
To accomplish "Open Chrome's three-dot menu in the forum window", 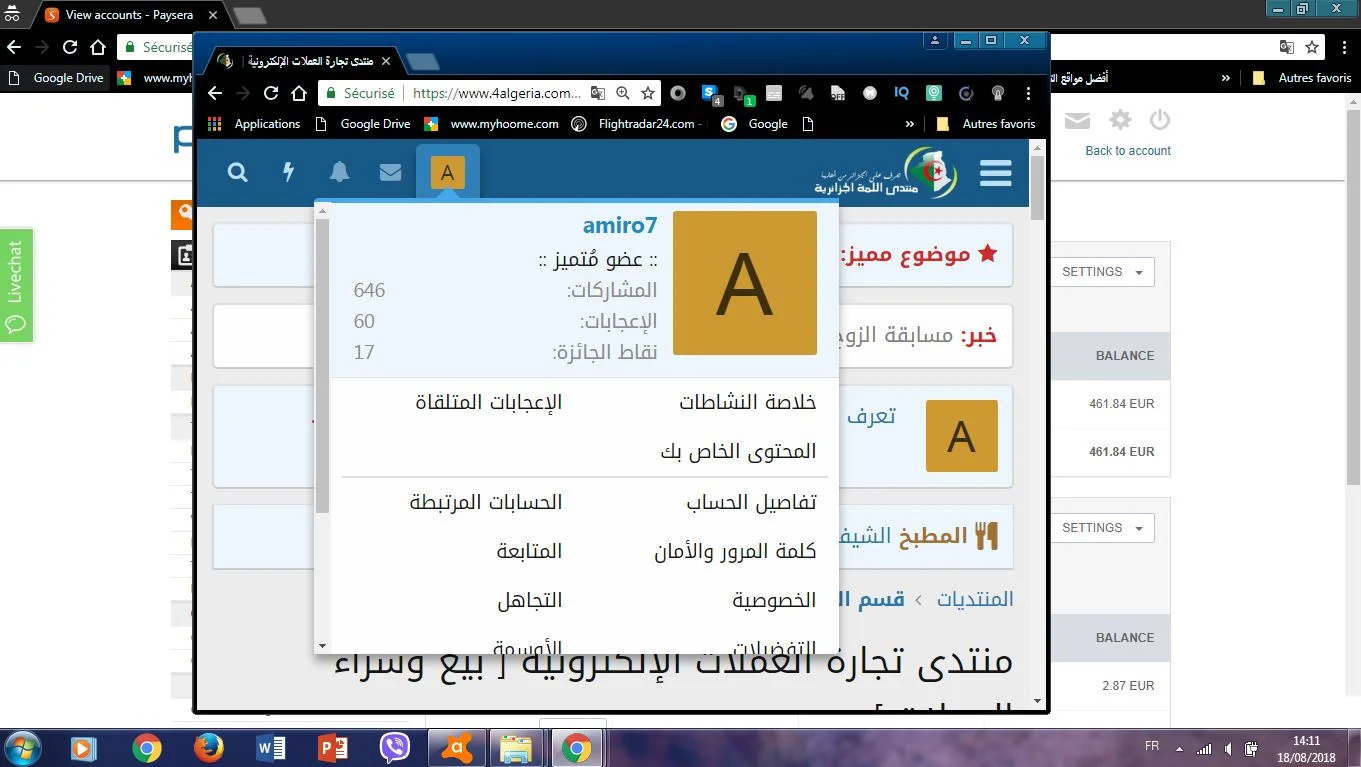I will tap(1029, 93).
